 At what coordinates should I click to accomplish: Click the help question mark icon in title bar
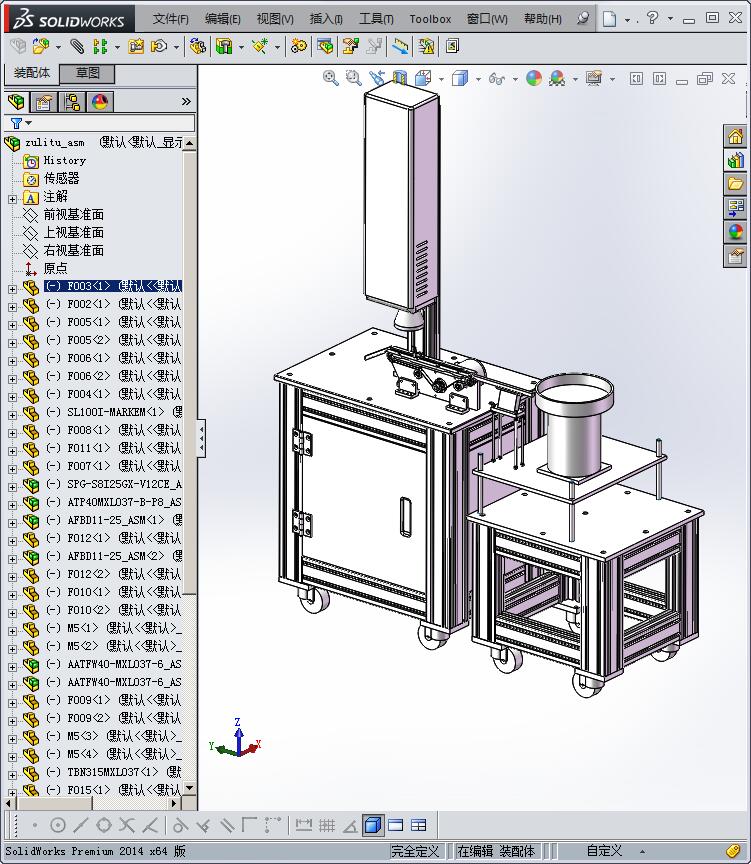coord(652,18)
